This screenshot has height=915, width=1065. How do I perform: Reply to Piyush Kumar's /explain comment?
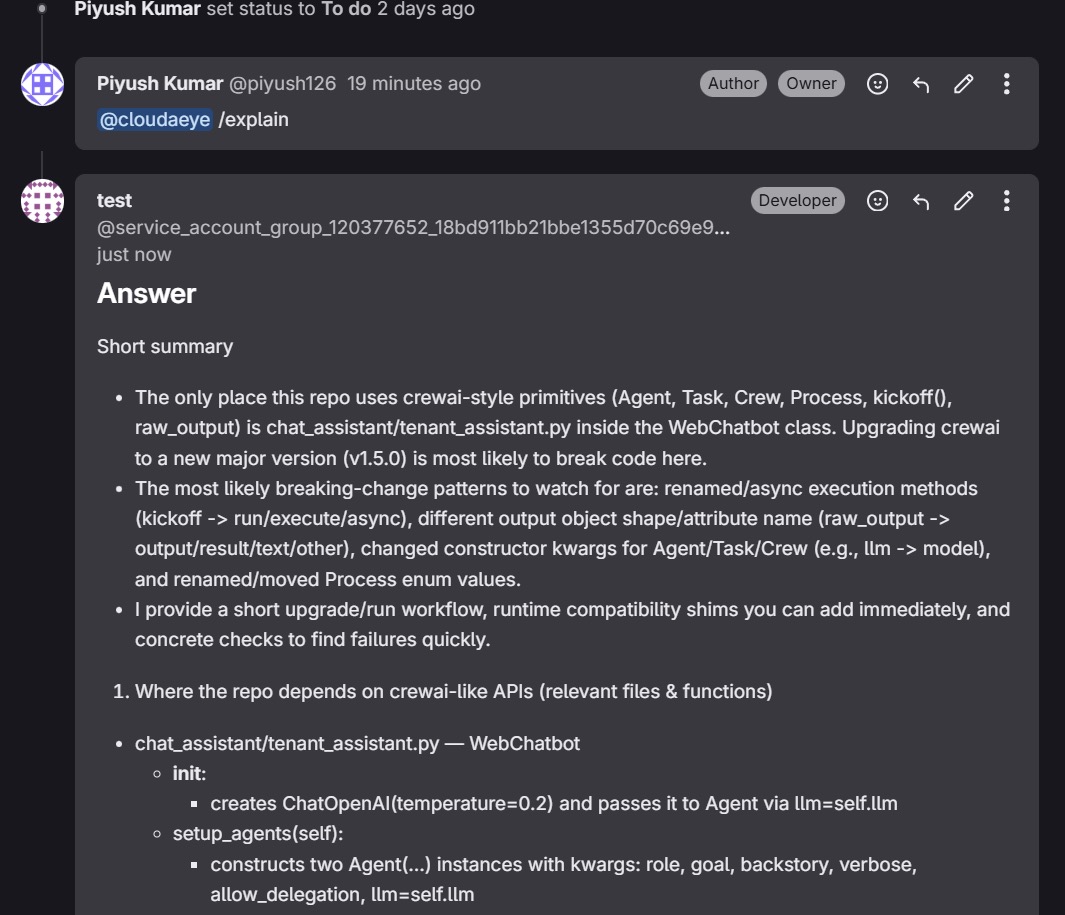921,84
